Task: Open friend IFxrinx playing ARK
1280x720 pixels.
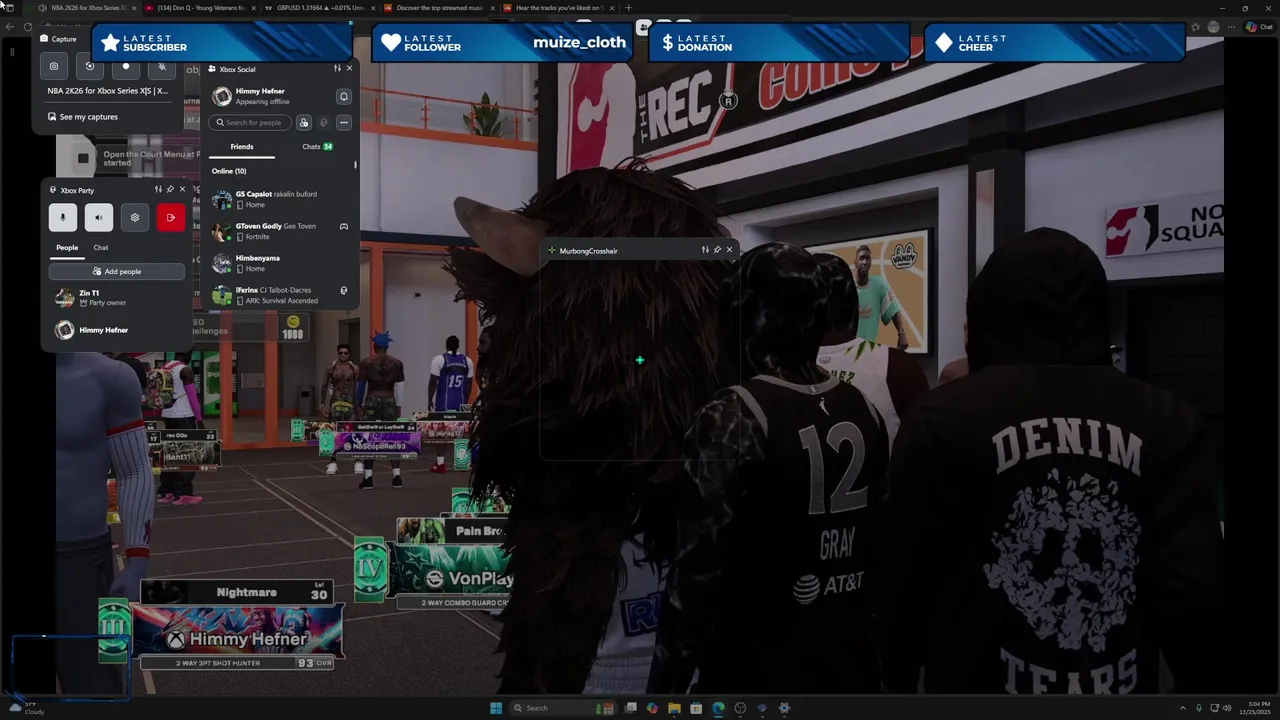Action: pyautogui.click(x=280, y=295)
